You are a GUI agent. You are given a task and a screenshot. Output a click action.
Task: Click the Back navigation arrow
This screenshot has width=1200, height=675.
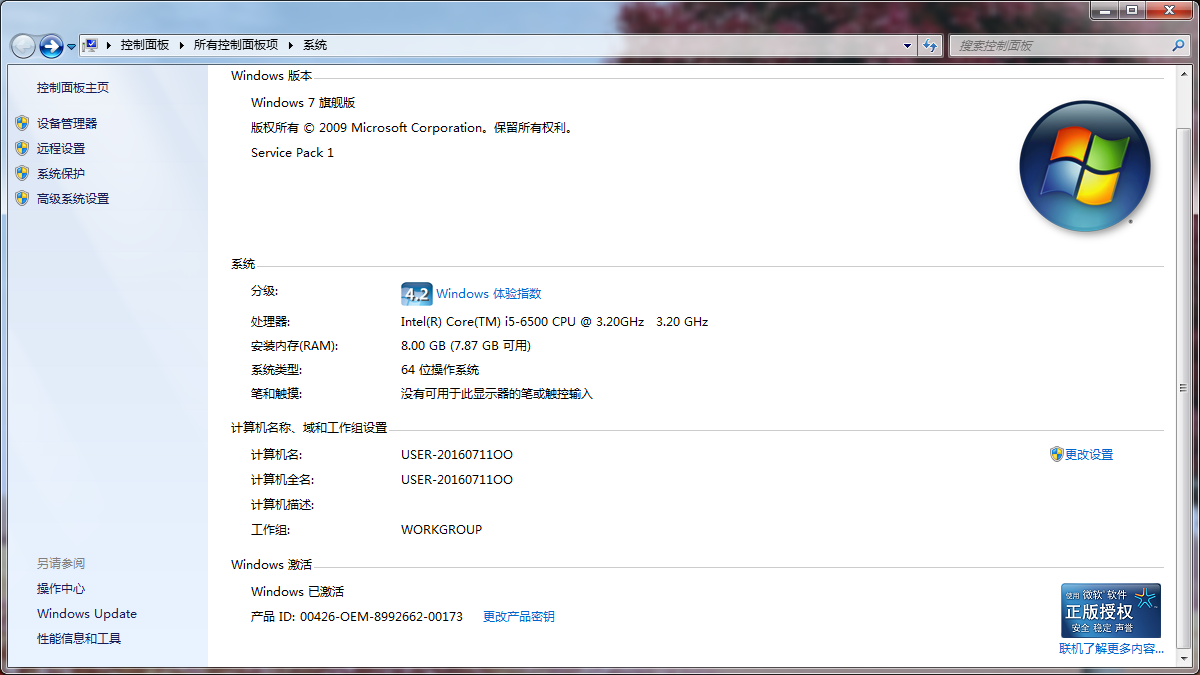23,46
